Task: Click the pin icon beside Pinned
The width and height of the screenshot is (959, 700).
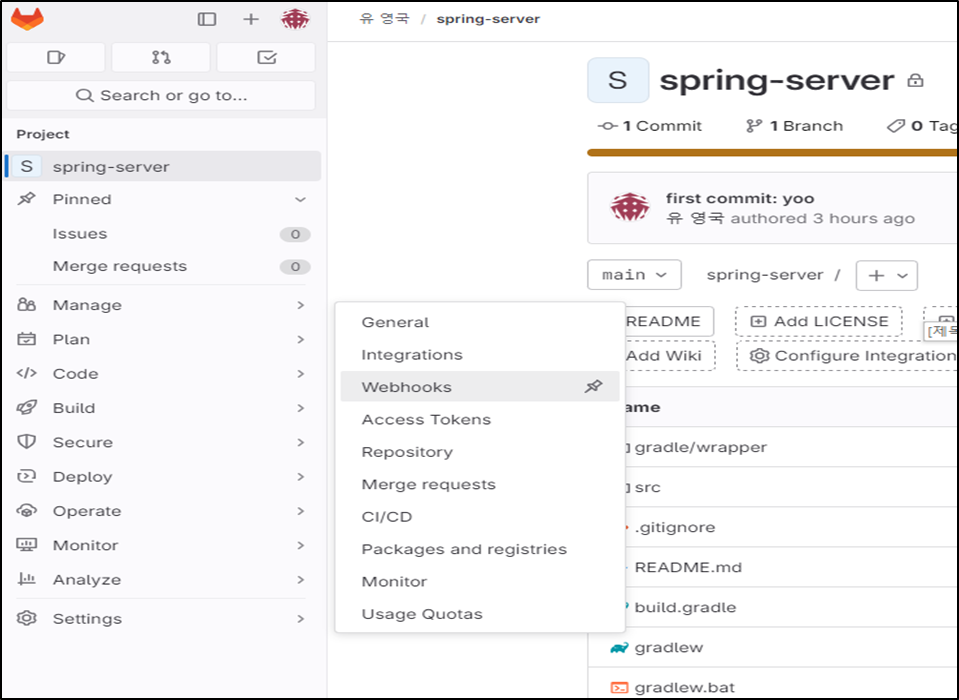Action: (26, 199)
